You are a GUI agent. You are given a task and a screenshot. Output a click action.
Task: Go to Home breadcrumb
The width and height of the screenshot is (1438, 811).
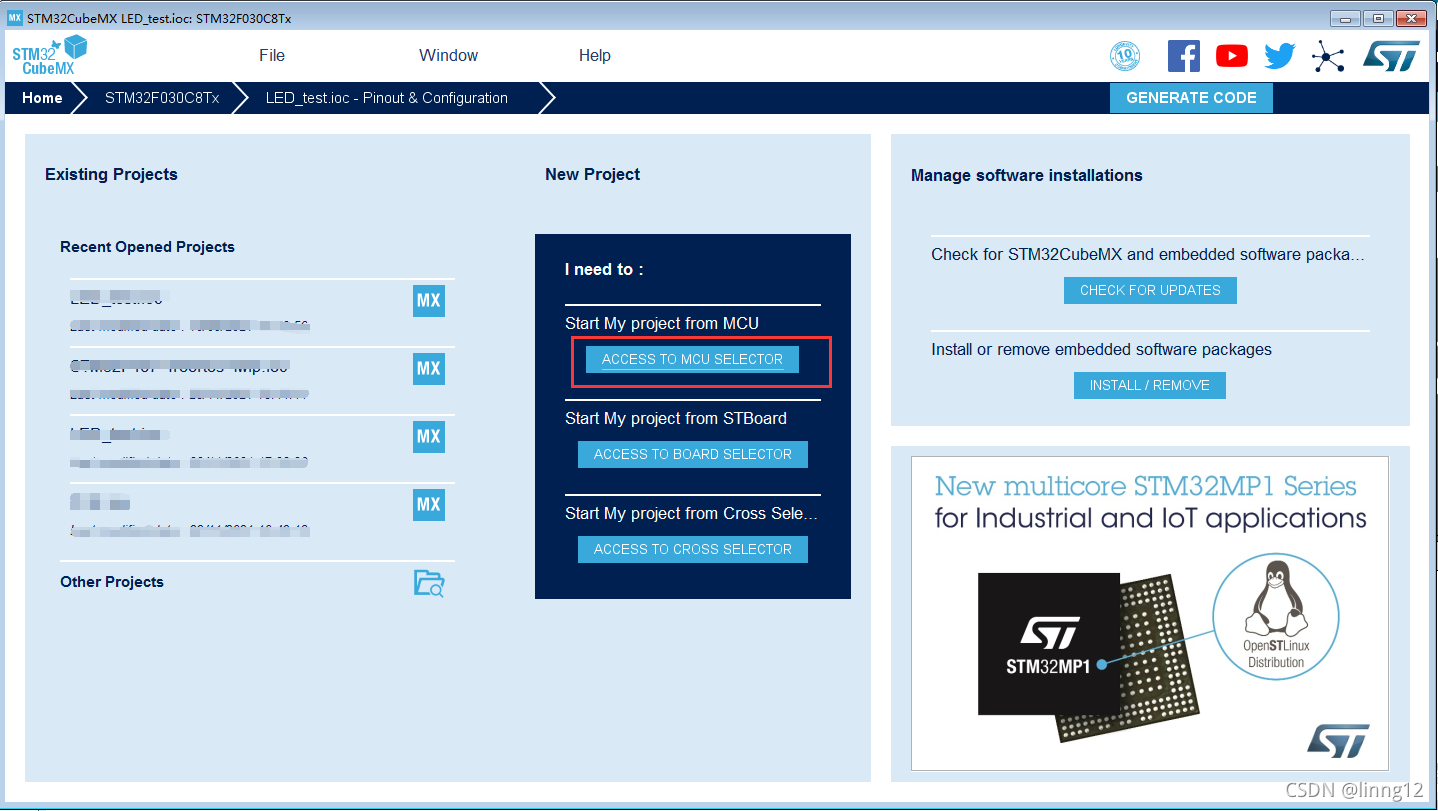(42, 98)
